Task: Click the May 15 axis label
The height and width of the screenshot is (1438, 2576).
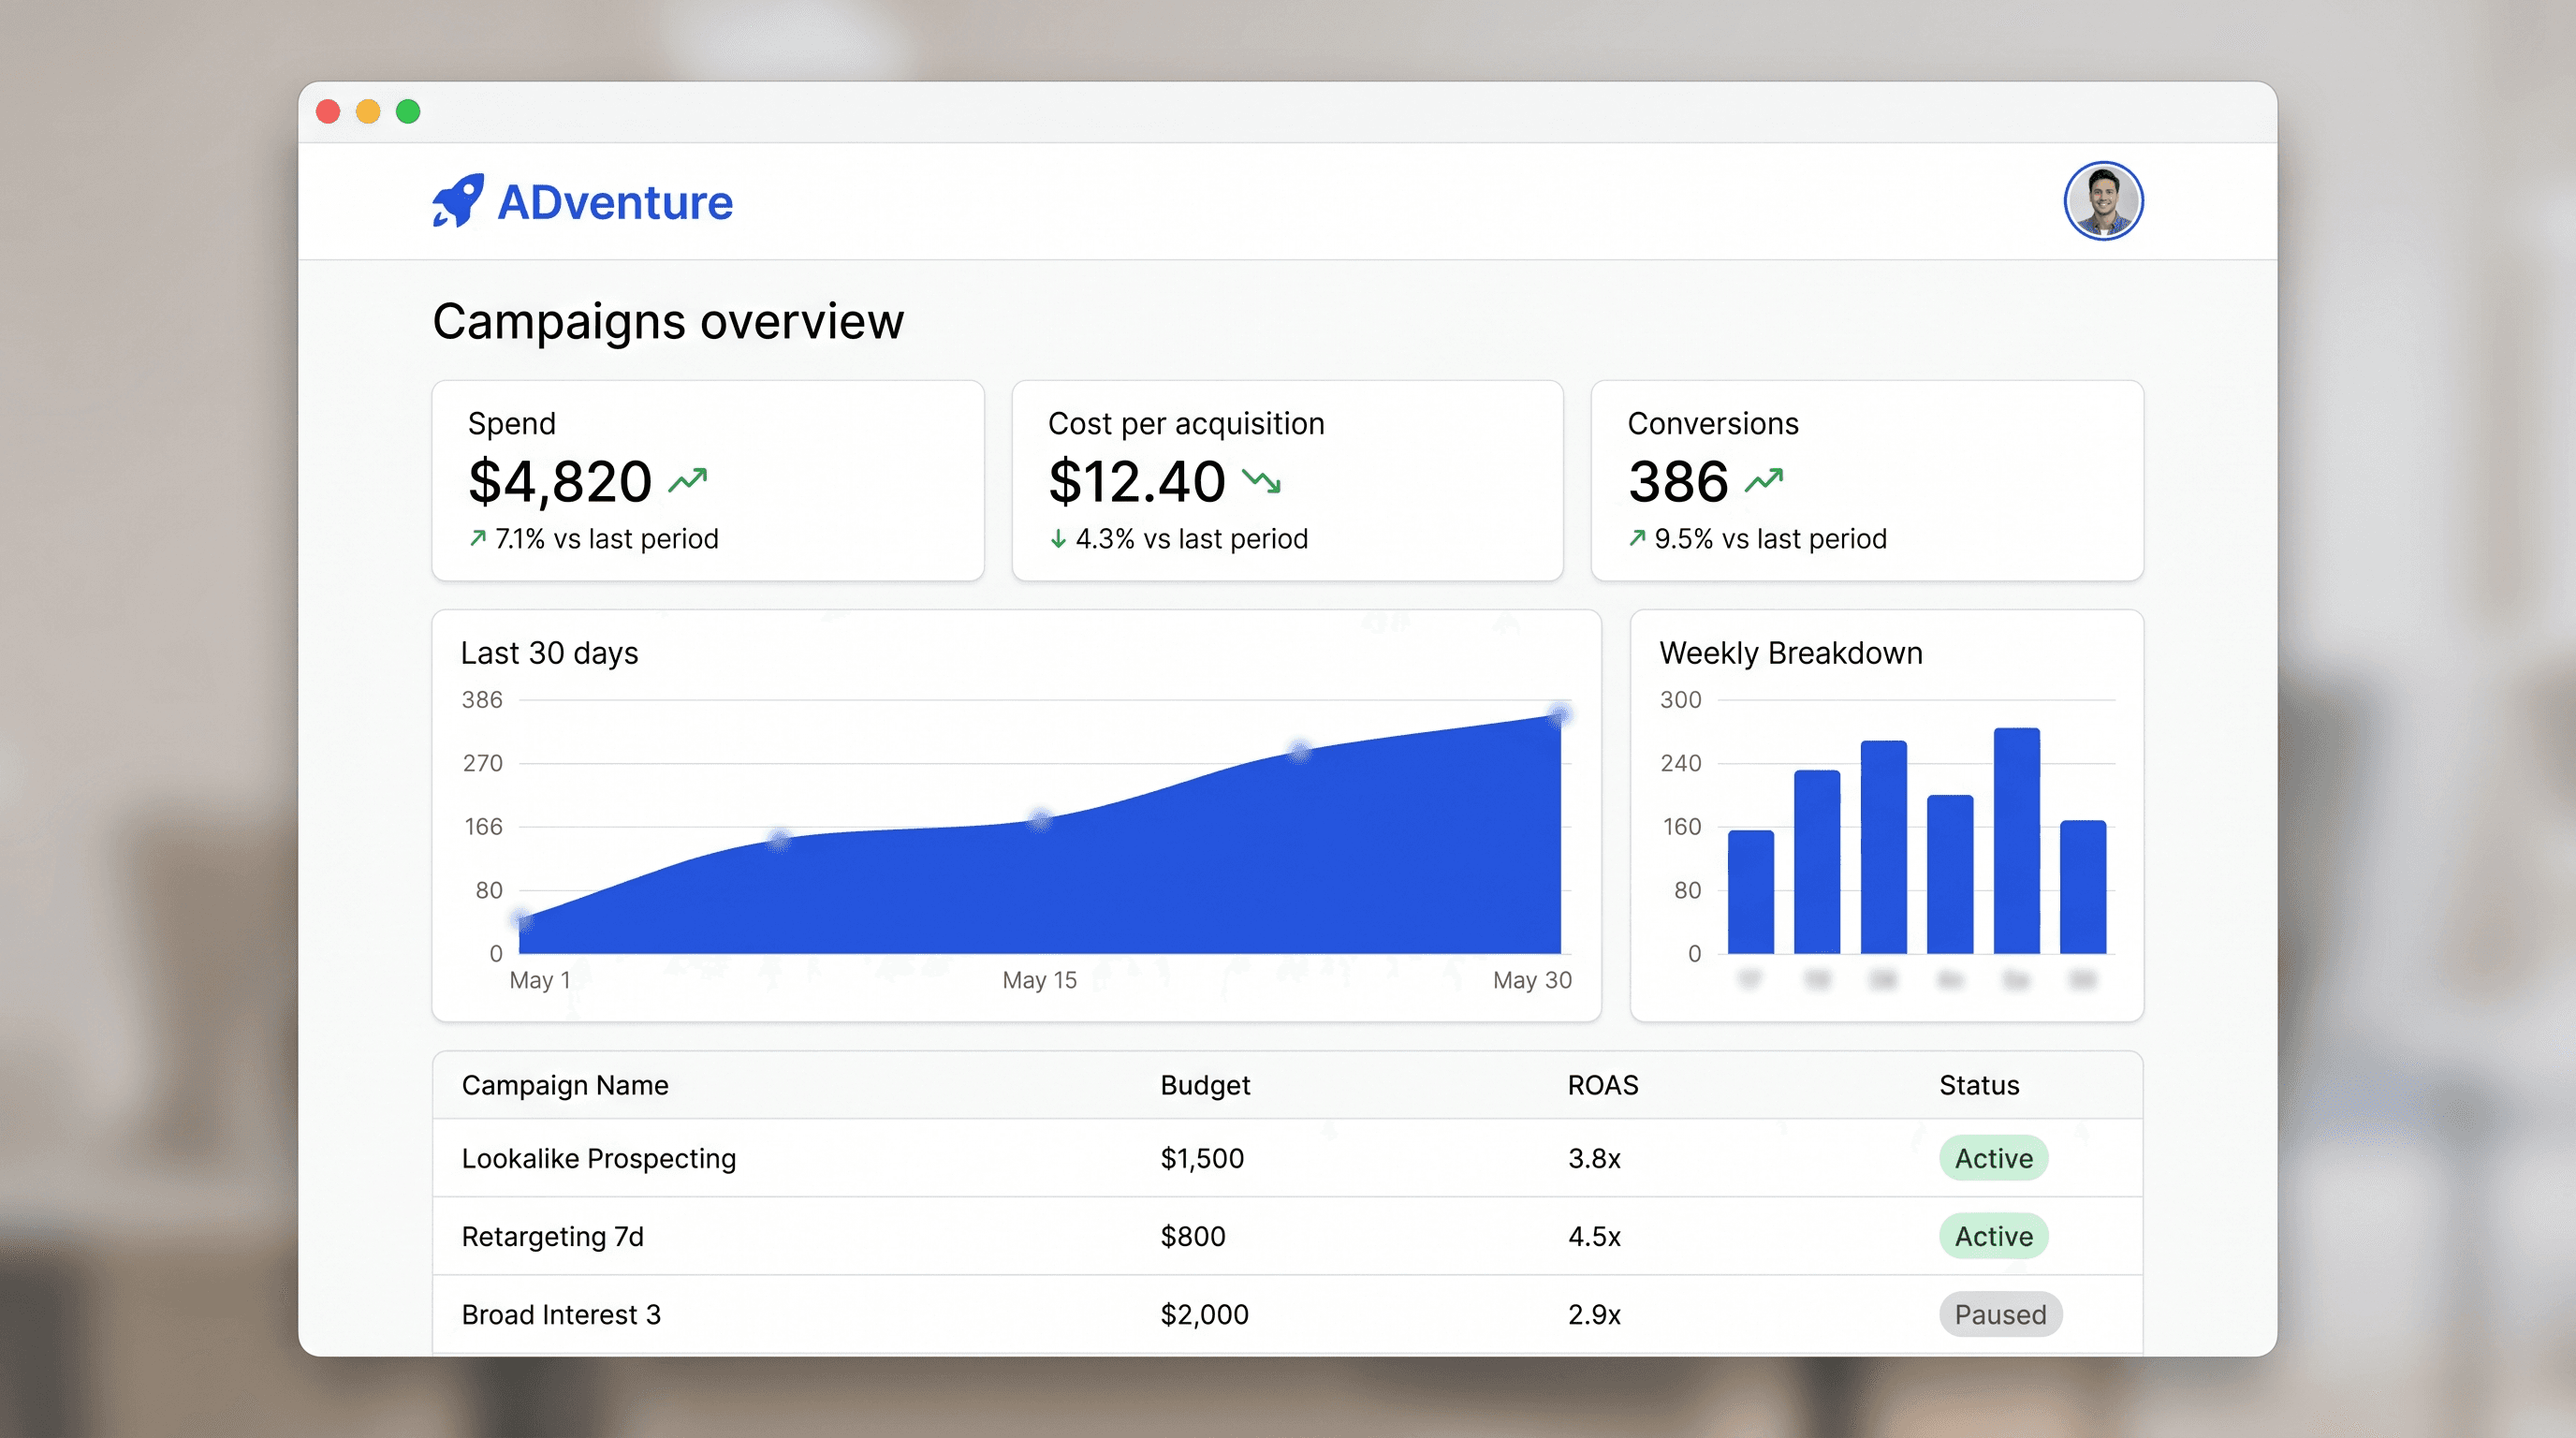Action: click(x=1039, y=980)
